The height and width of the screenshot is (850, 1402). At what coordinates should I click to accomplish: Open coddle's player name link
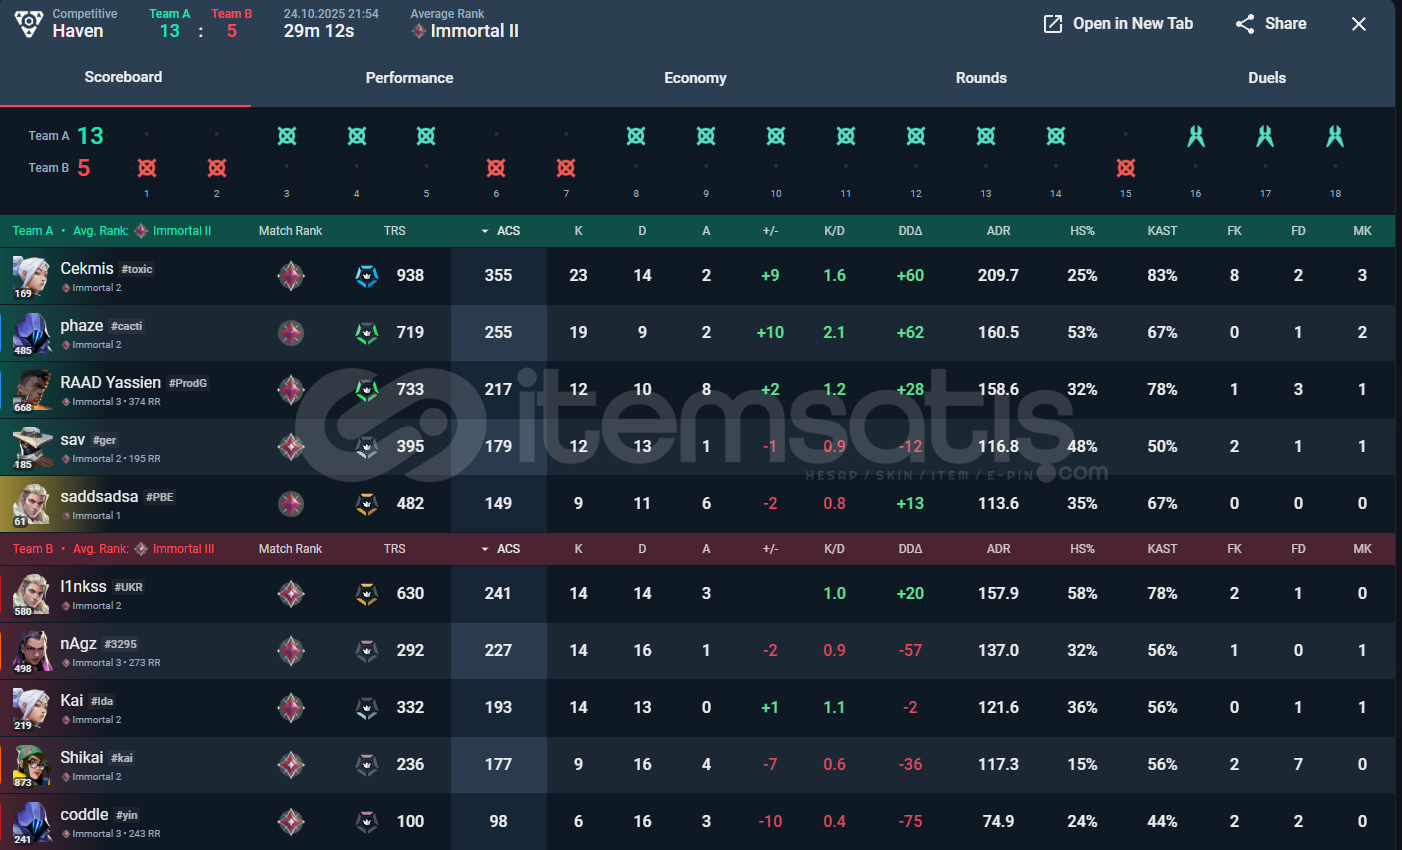click(x=84, y=814)
